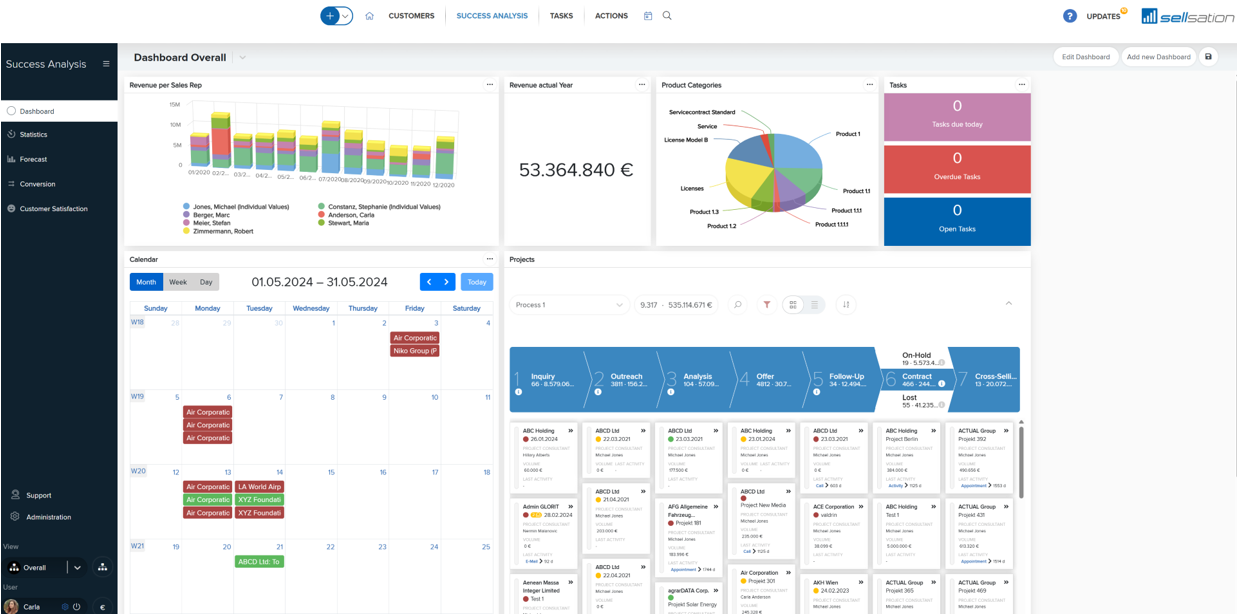Switch projects to card grid view
The height and width of the screenshot is (615, 1240).
pyautogui.click(x=793, y=305)
